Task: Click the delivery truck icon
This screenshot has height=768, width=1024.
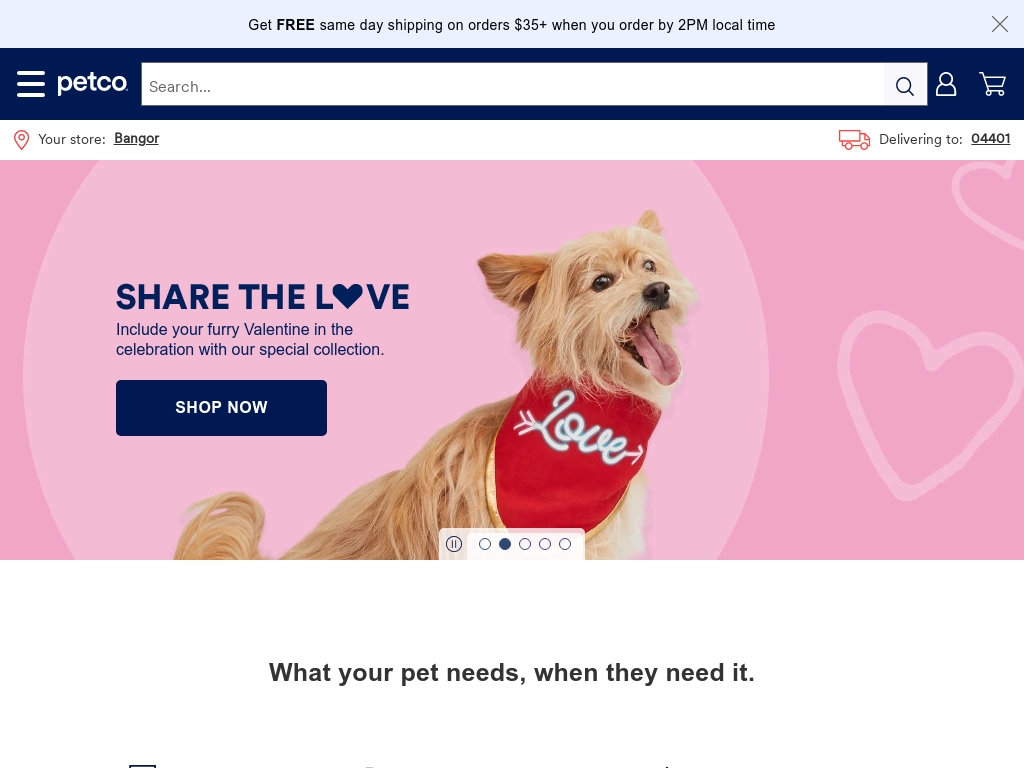Action: tap(854, 139)
